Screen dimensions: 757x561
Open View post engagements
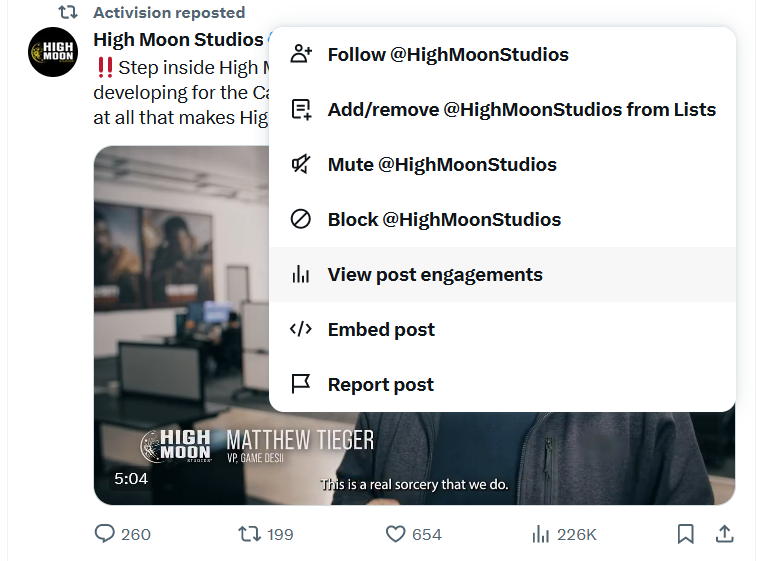point(435,275)
